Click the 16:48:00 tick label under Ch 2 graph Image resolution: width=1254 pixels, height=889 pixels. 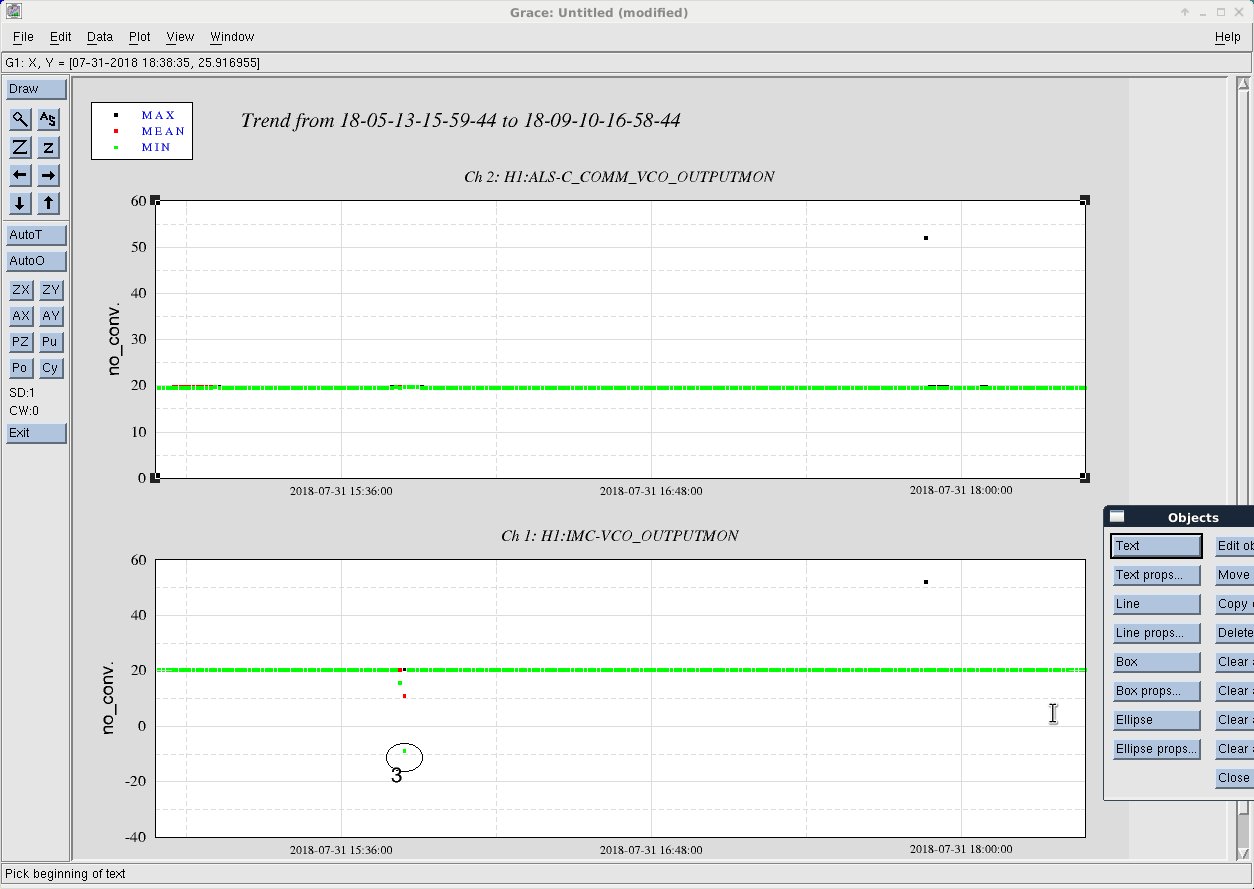click(x=651, y=491)
